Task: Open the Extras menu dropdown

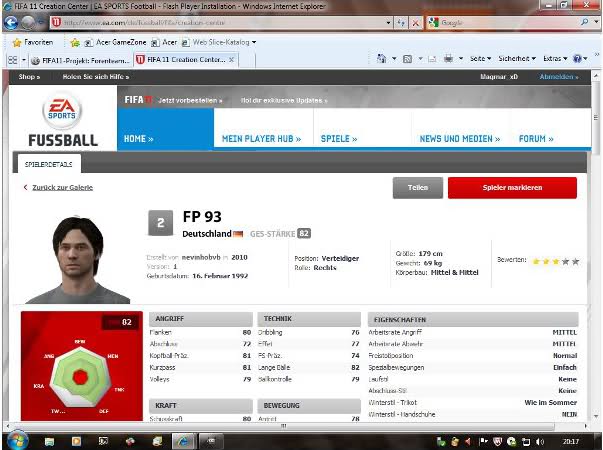Action: pyautogui.click(x=555, y=58)
